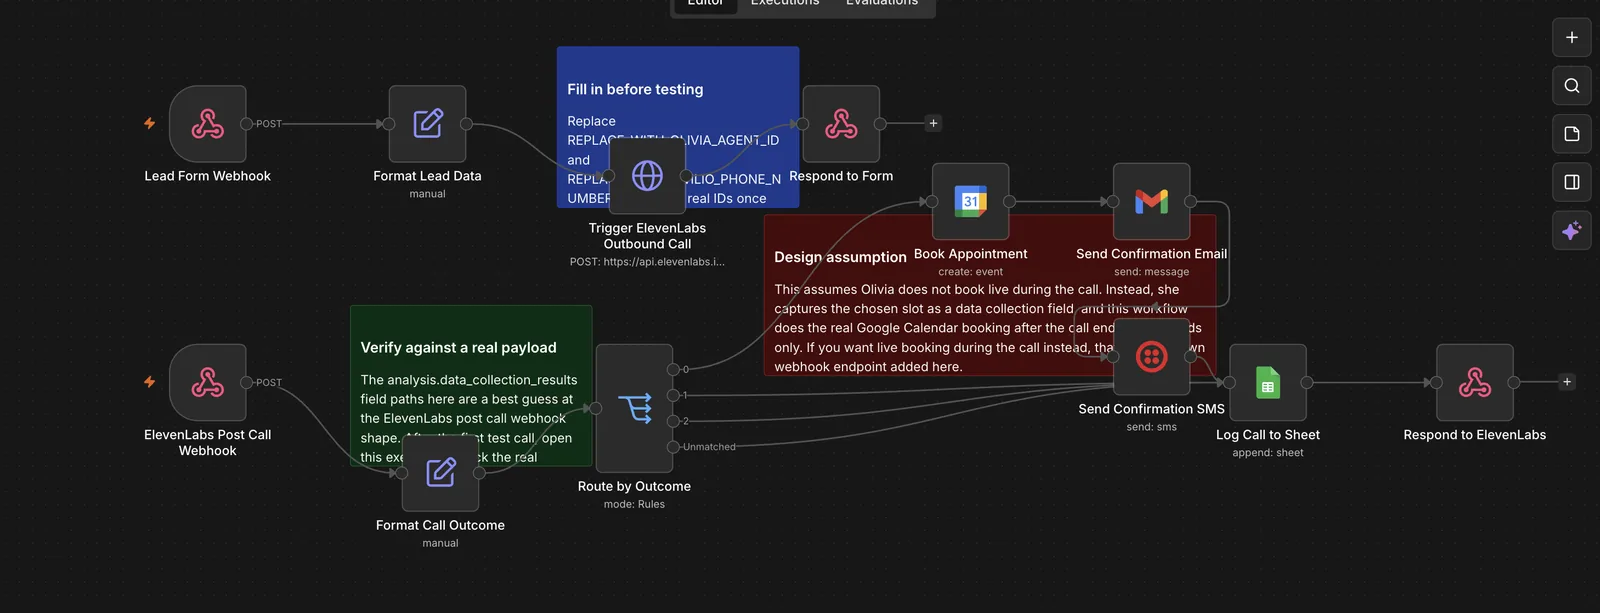The height and width of the screenshot is (613, 1600).
Task: Click the Trigger ElevenLabs Outbound Call label
Action: point(647,236)
